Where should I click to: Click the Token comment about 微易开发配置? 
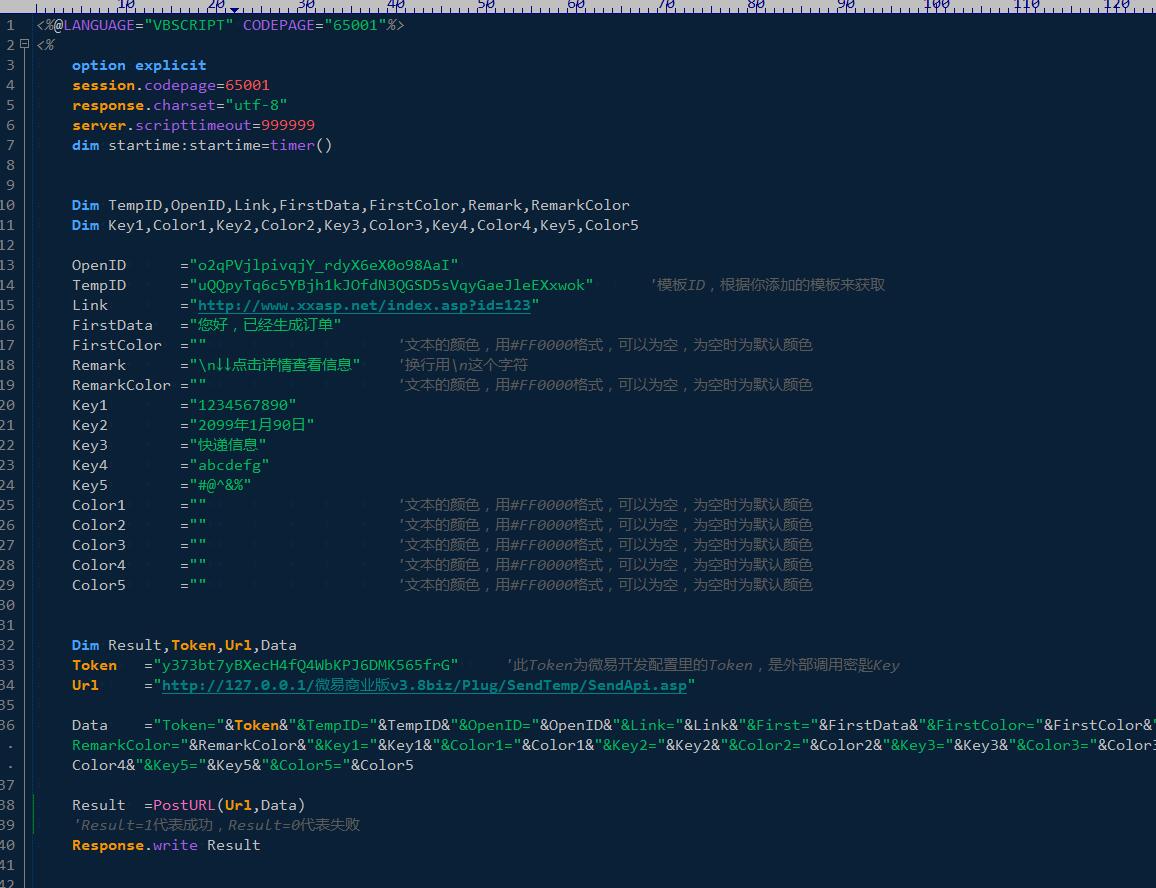703,665
